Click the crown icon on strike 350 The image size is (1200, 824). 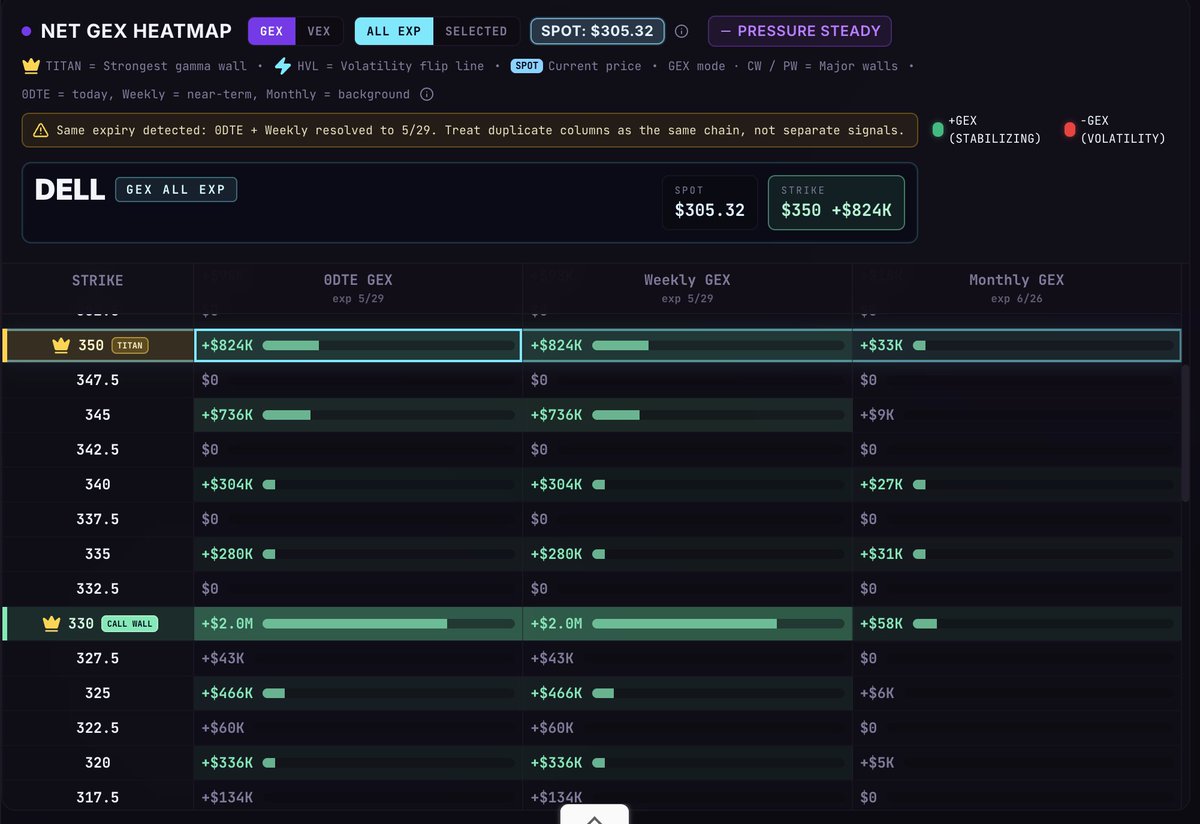point(61,345)
